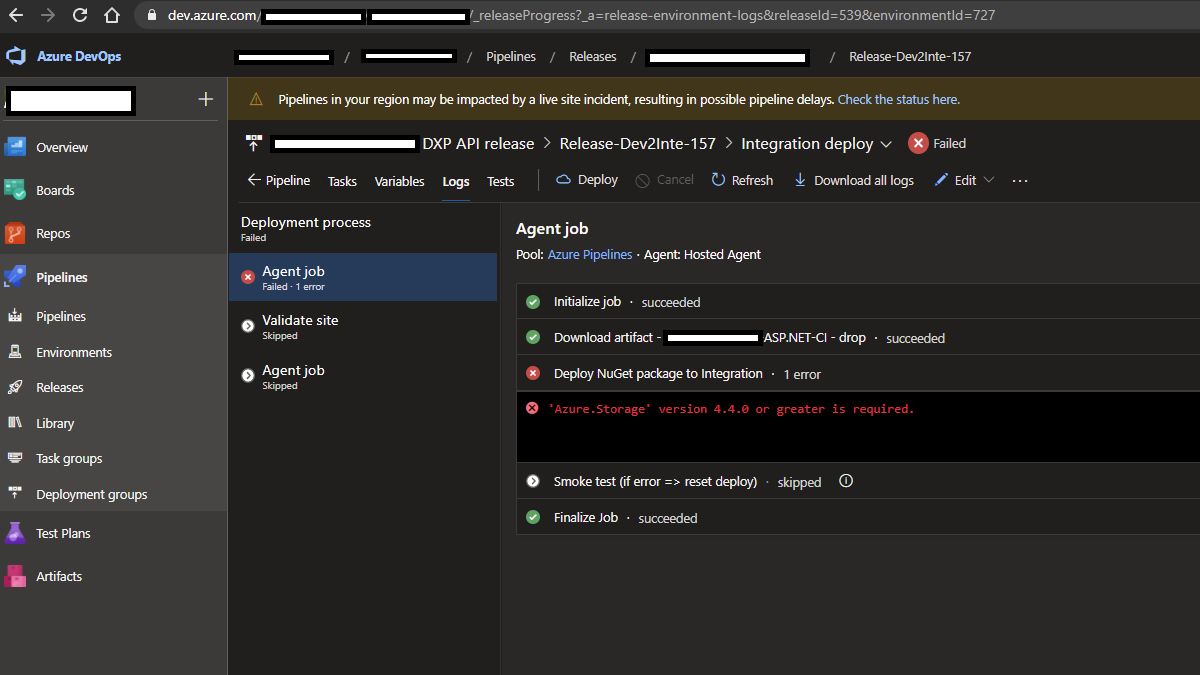Click the Download all logs button

click(x=854, y=180)
